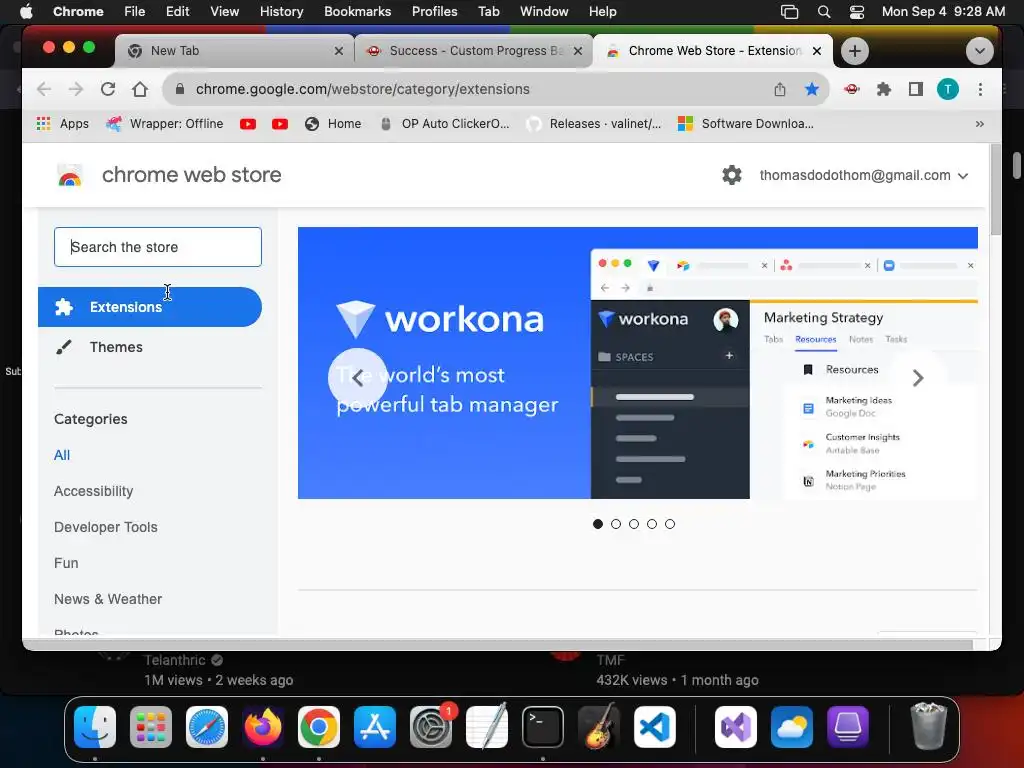Image resolution: width=1024 pixels, height=768 pixels.
Task: Open the History menu
Action: [x=281, y=12]
